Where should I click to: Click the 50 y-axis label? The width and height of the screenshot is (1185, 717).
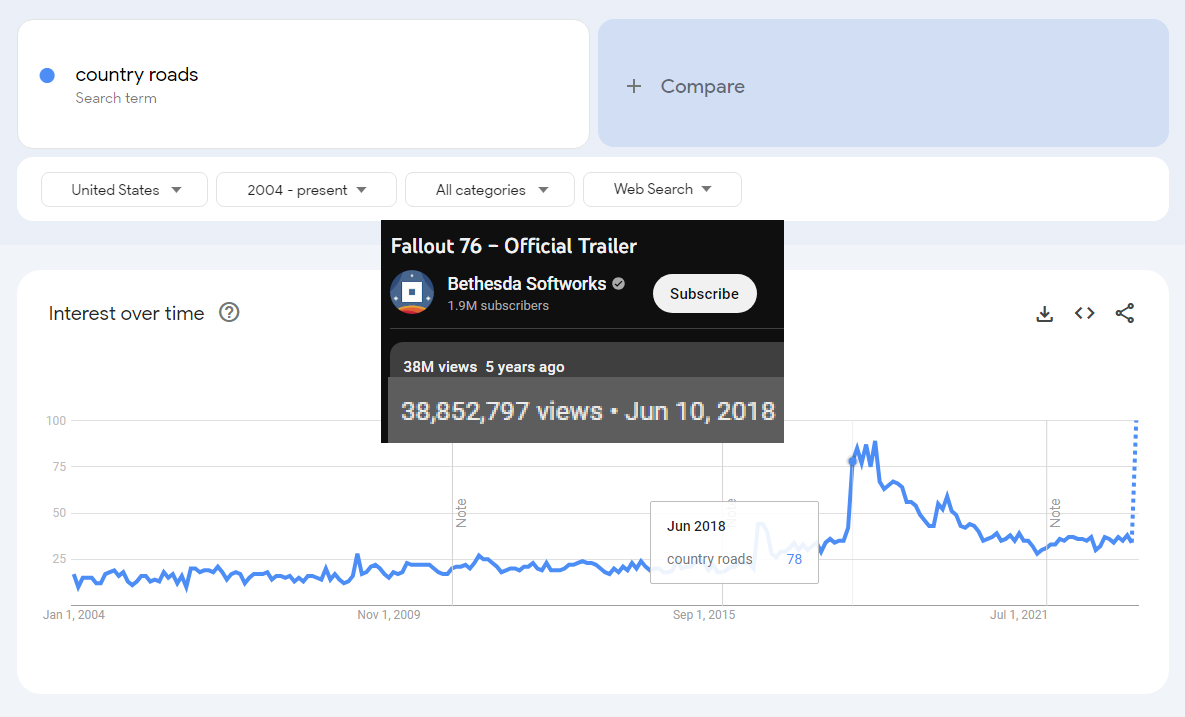click(x=59, y=513)
